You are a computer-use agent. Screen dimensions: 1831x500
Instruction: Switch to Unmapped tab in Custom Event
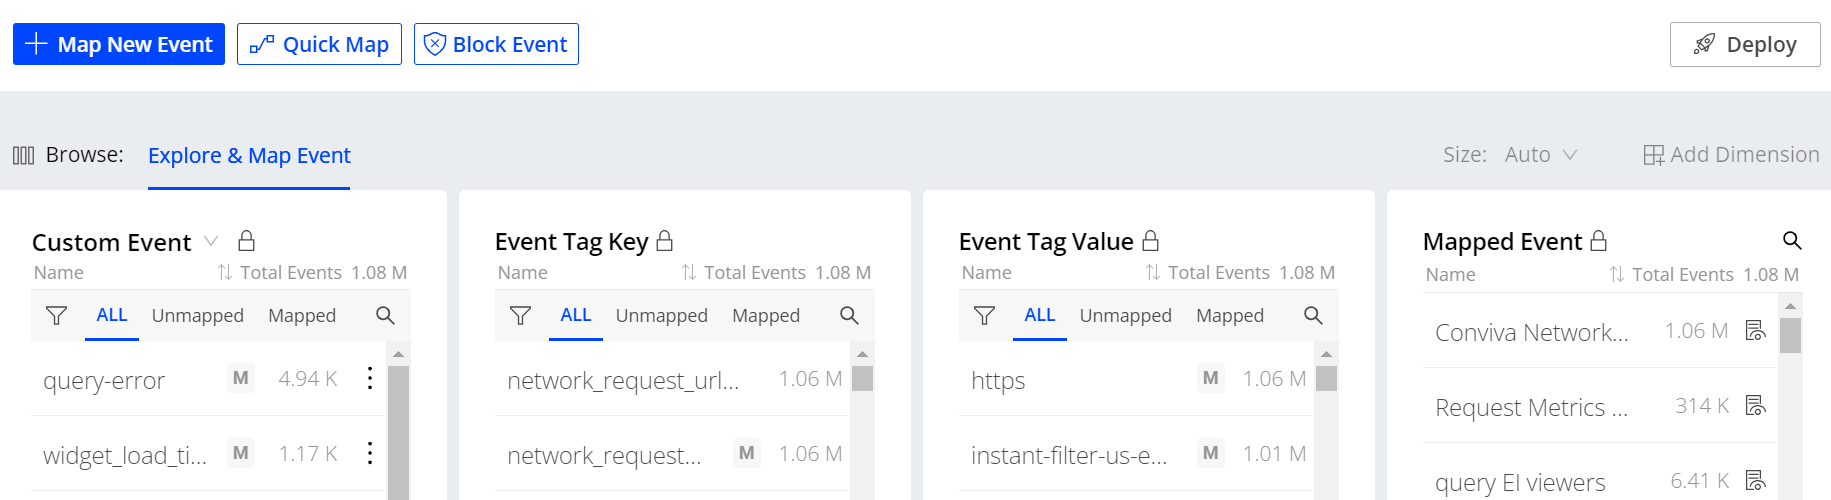[197, 316]
